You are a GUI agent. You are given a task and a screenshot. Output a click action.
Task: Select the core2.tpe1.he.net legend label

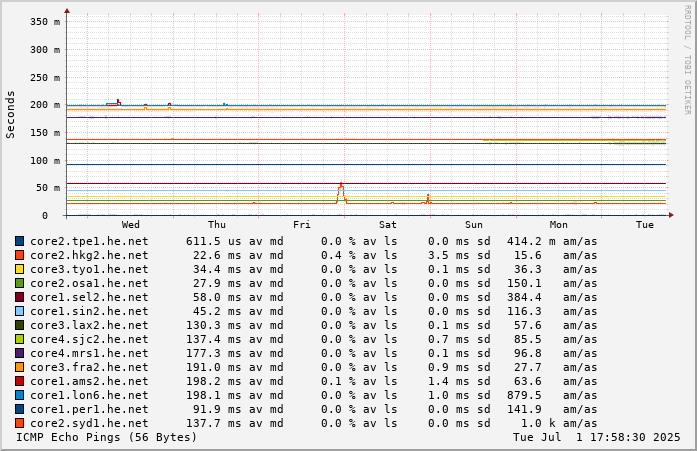click(x=89, y=241)
